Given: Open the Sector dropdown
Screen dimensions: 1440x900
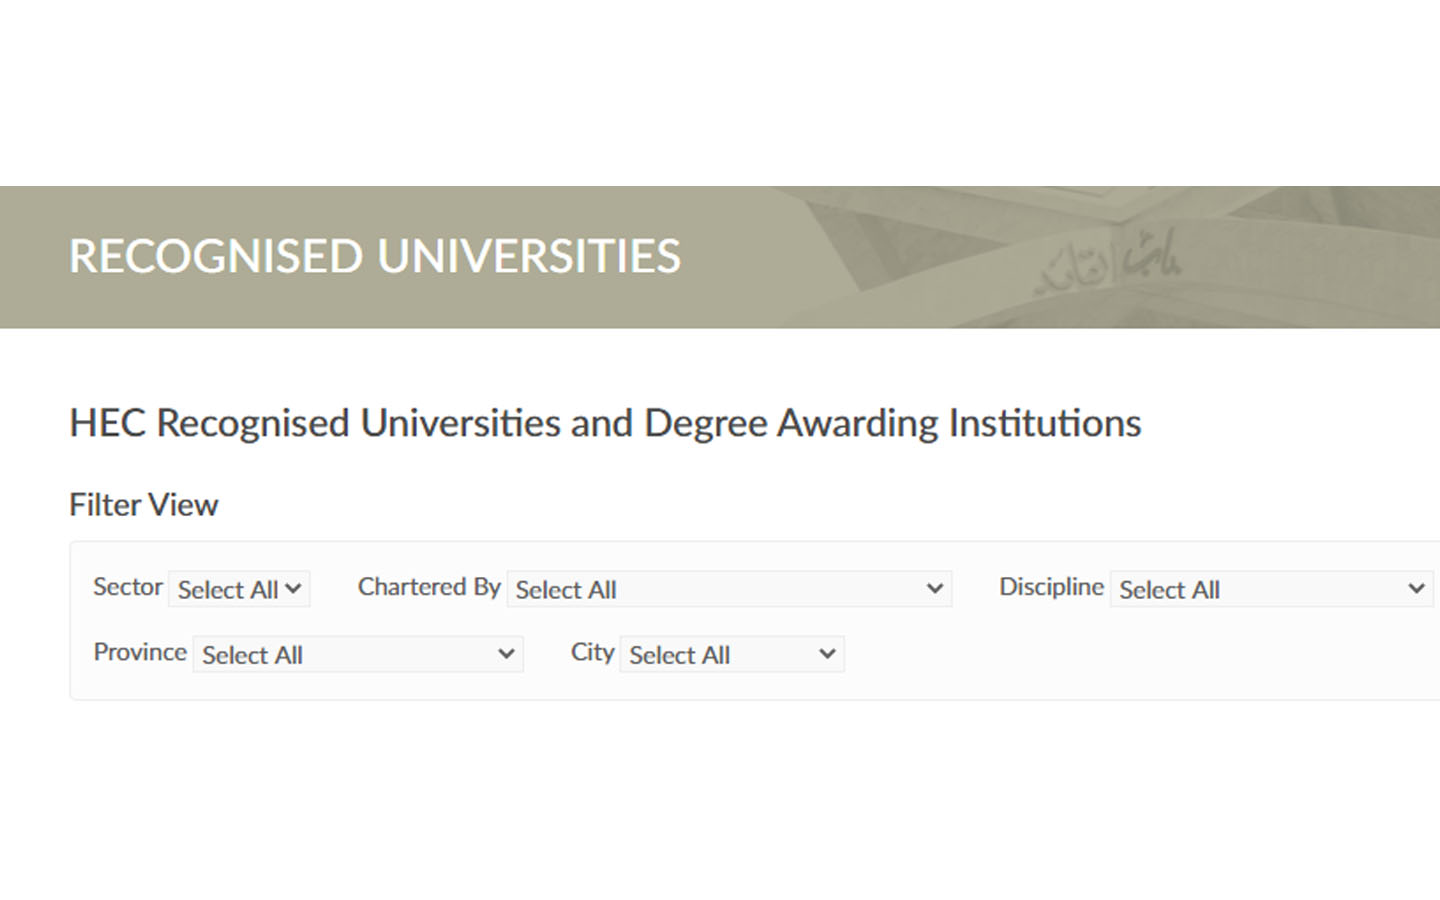Looking at the screenshot, I should [x=238, y=589].
